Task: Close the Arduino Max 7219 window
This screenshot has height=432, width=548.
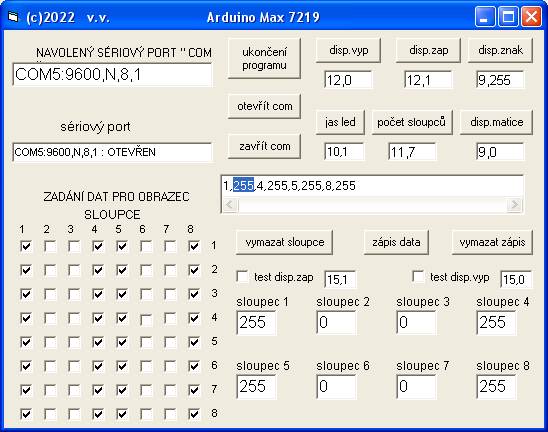Action: point(531,16)
